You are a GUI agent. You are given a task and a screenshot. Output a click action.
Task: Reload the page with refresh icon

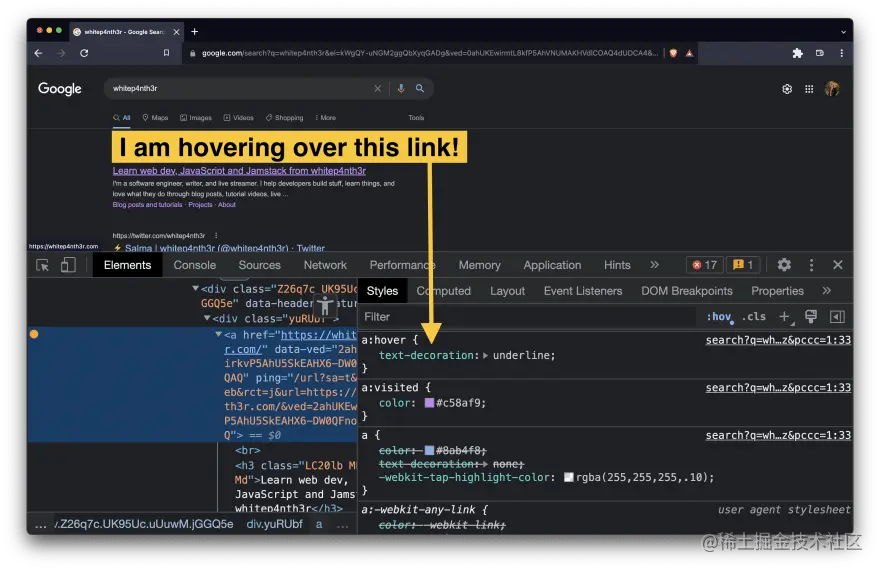point(84,53)
